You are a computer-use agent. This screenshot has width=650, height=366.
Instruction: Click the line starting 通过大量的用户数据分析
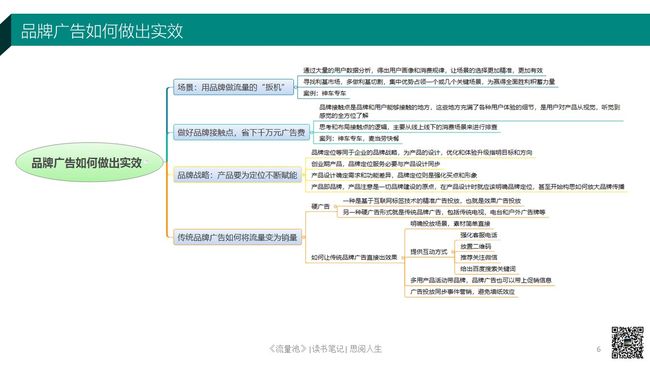click(x=423, y=70)
